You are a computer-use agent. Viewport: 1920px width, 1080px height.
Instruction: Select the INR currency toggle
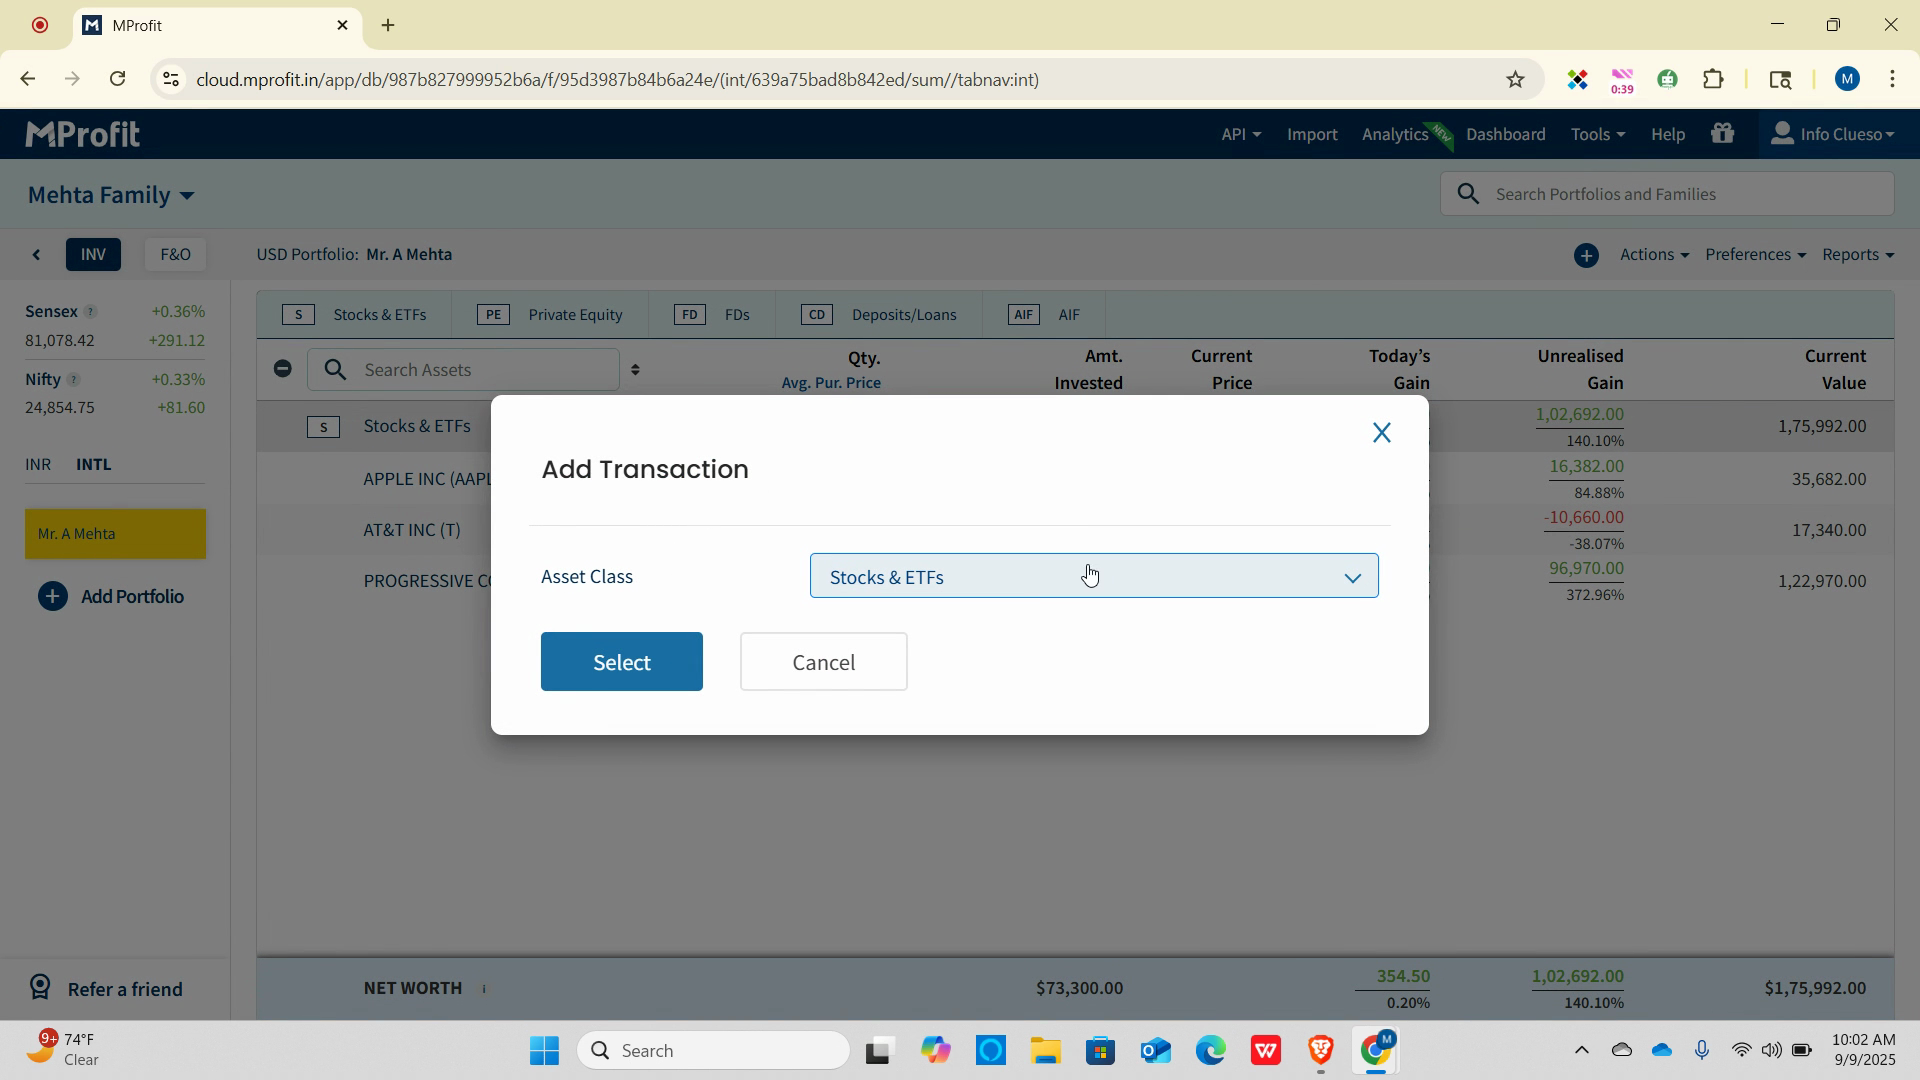(x=38, y=465)
